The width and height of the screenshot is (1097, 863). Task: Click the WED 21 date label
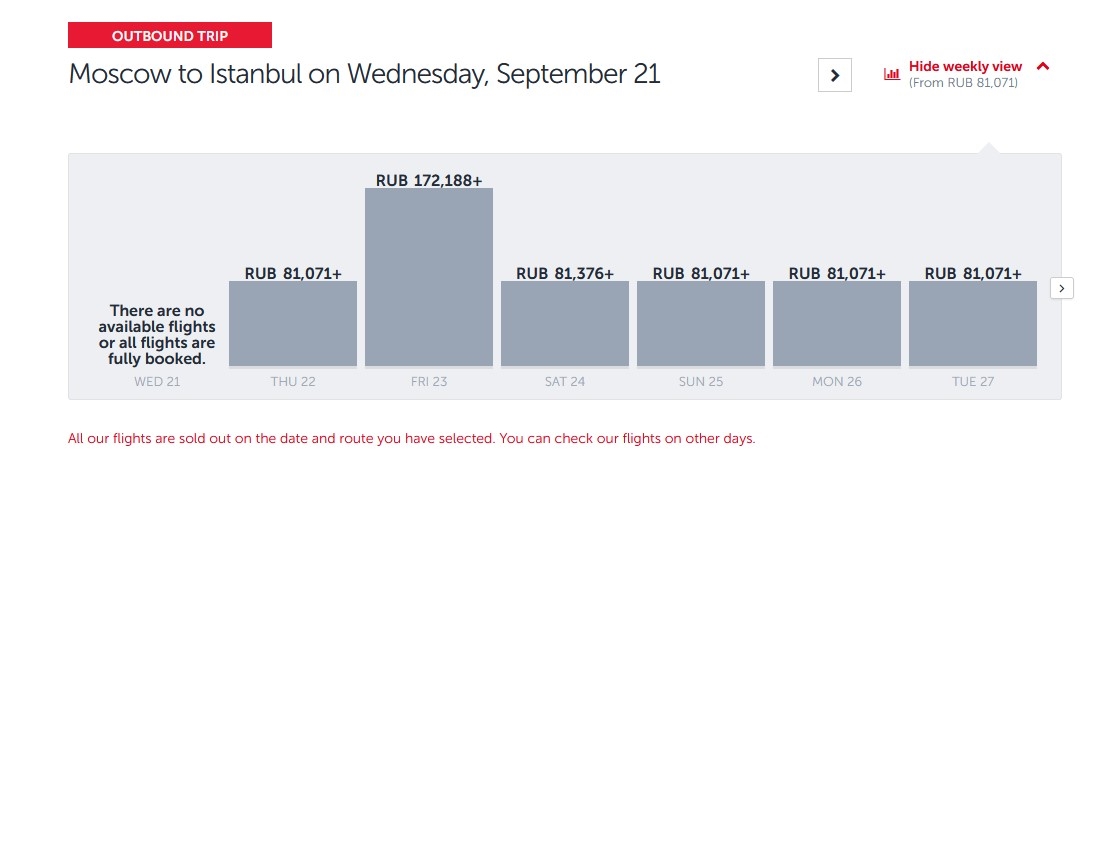pyautogui.click(x=157, y=382)
